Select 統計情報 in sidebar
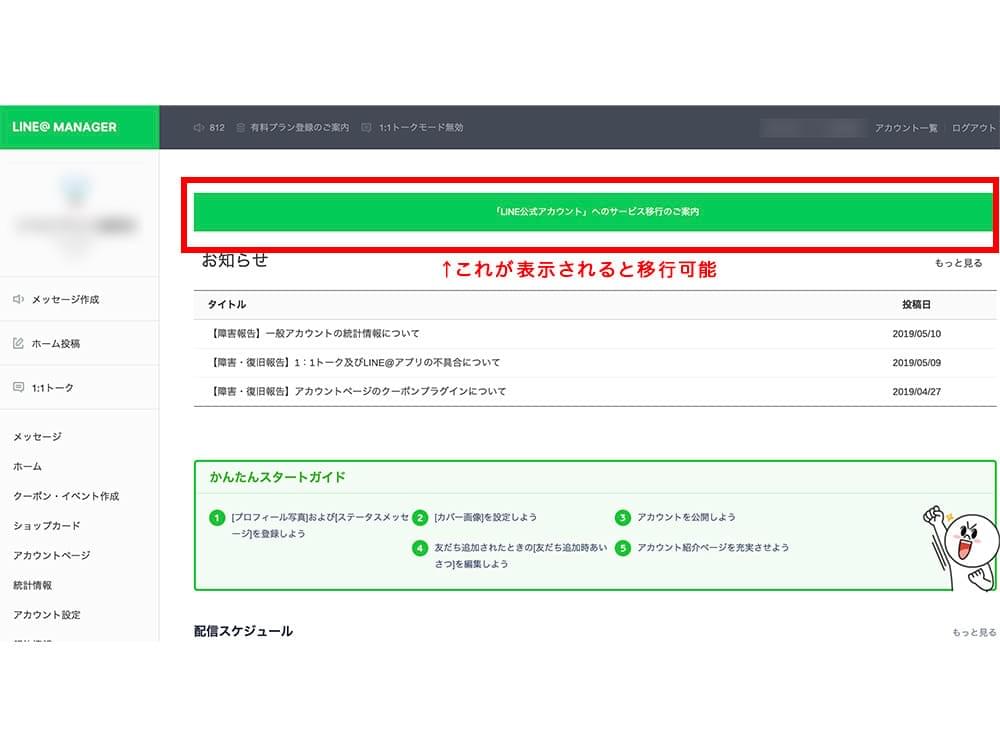Image resolution: width=1000 pixels, height=750 pixels. pyautogui.click(x=33, y=585)
